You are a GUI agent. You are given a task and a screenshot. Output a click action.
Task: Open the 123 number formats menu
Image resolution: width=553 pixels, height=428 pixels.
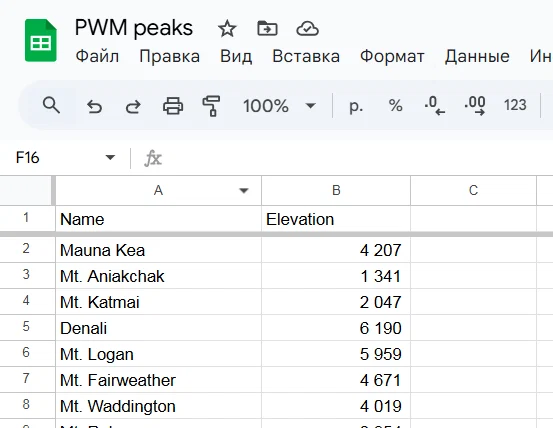coord(515,105)
